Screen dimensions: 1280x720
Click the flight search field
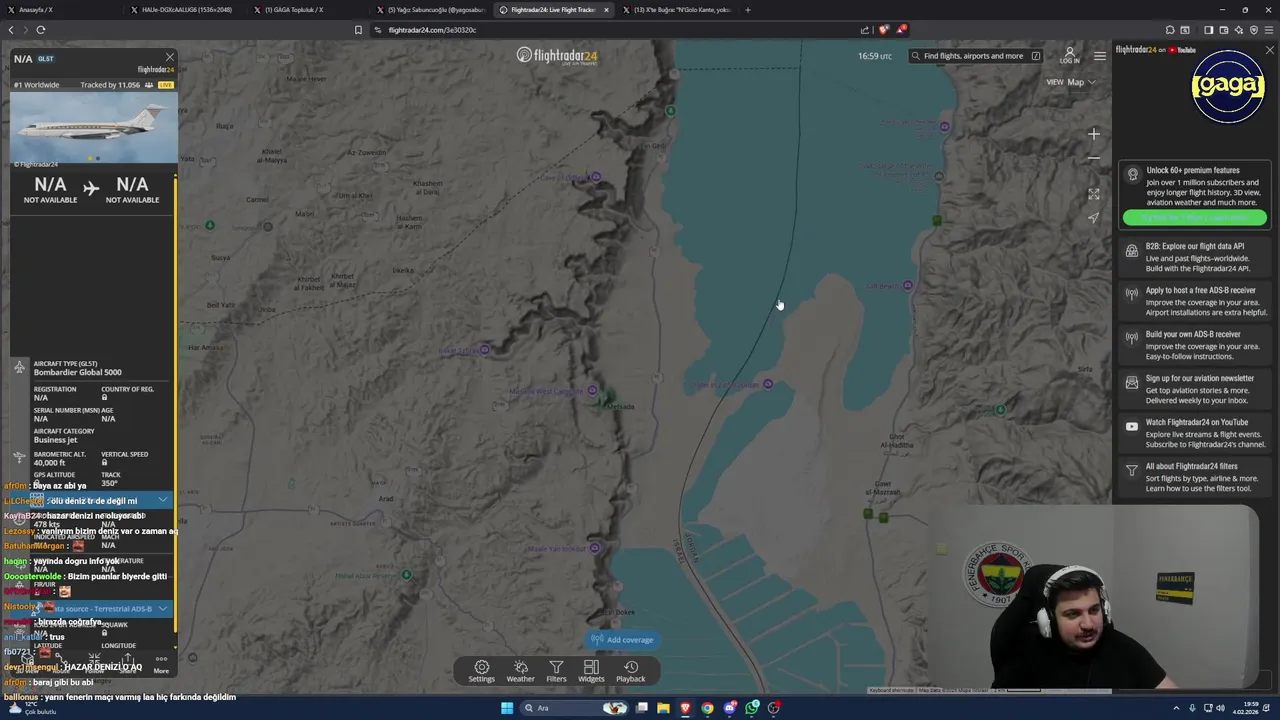[x=975, y=56]
